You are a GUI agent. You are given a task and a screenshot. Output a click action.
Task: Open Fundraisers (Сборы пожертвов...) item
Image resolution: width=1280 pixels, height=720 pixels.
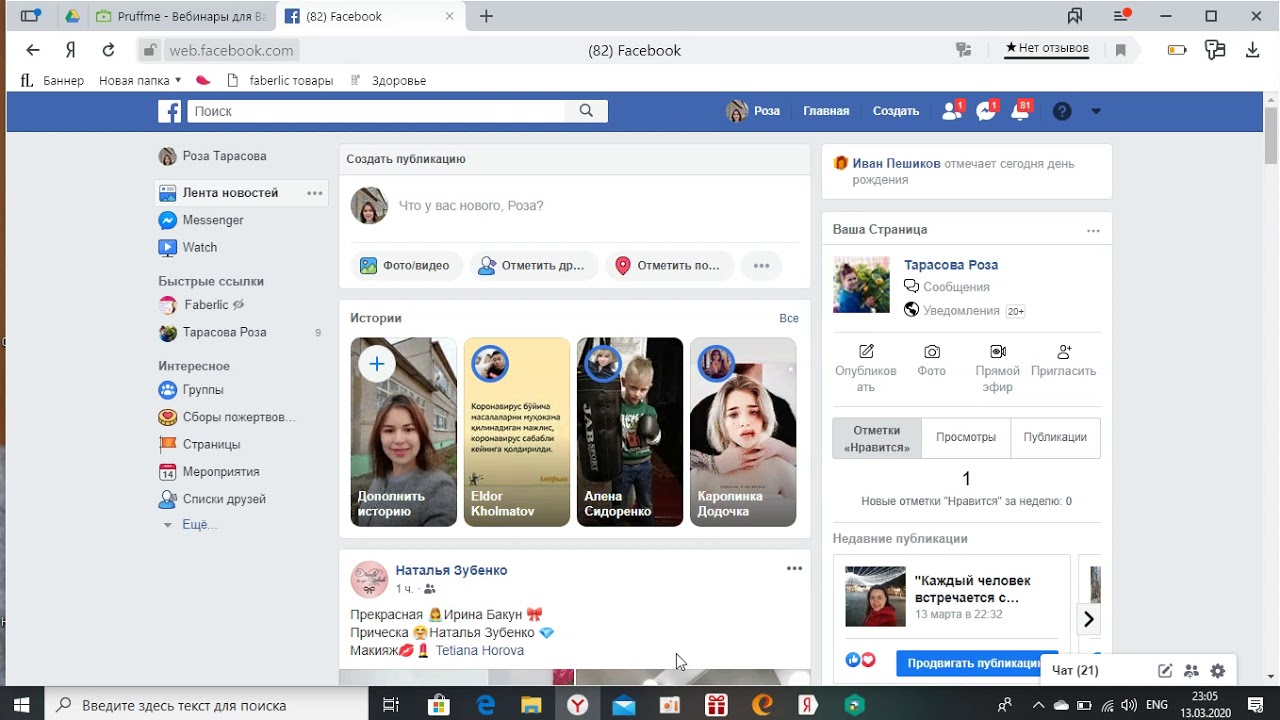tap(239, 417)
